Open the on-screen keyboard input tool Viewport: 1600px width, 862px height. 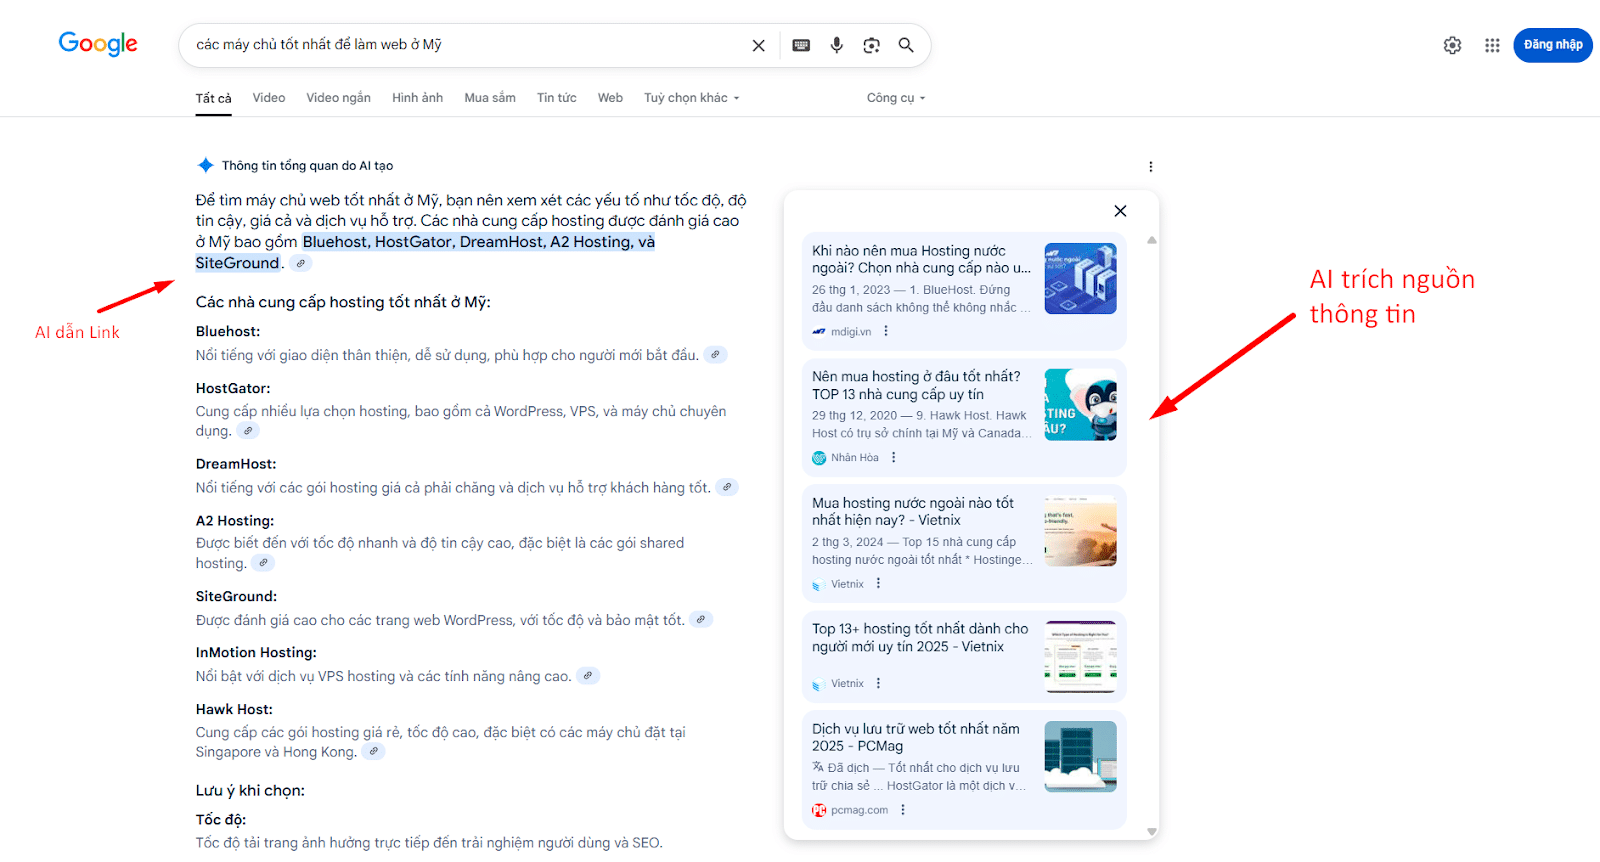(801, 46)
